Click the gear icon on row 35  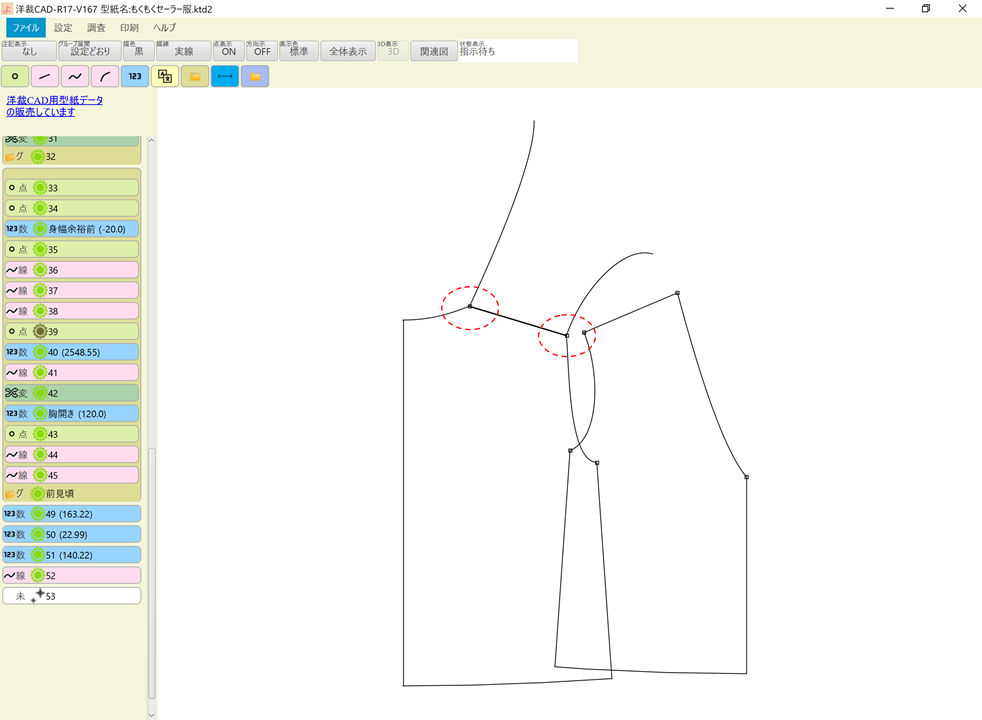(40, 250)
